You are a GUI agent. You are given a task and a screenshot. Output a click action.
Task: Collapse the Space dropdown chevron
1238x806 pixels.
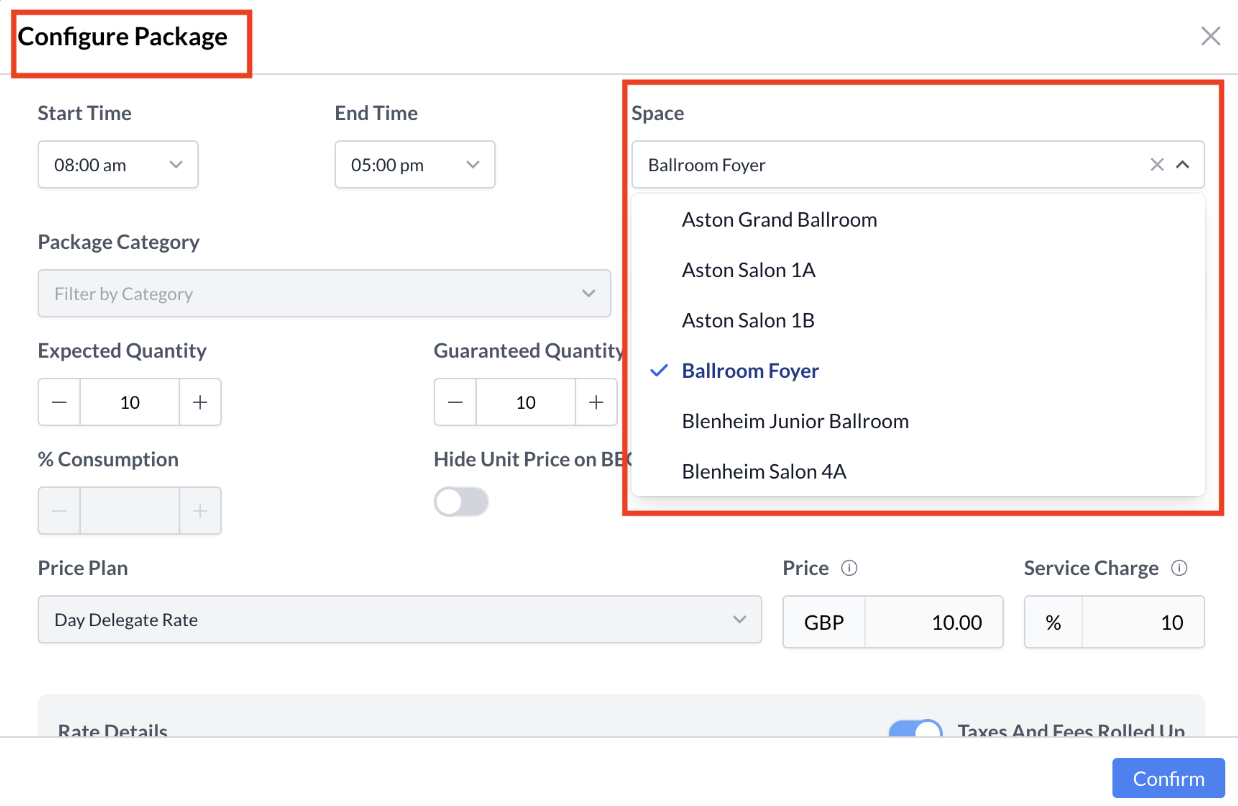(1182, 165)
